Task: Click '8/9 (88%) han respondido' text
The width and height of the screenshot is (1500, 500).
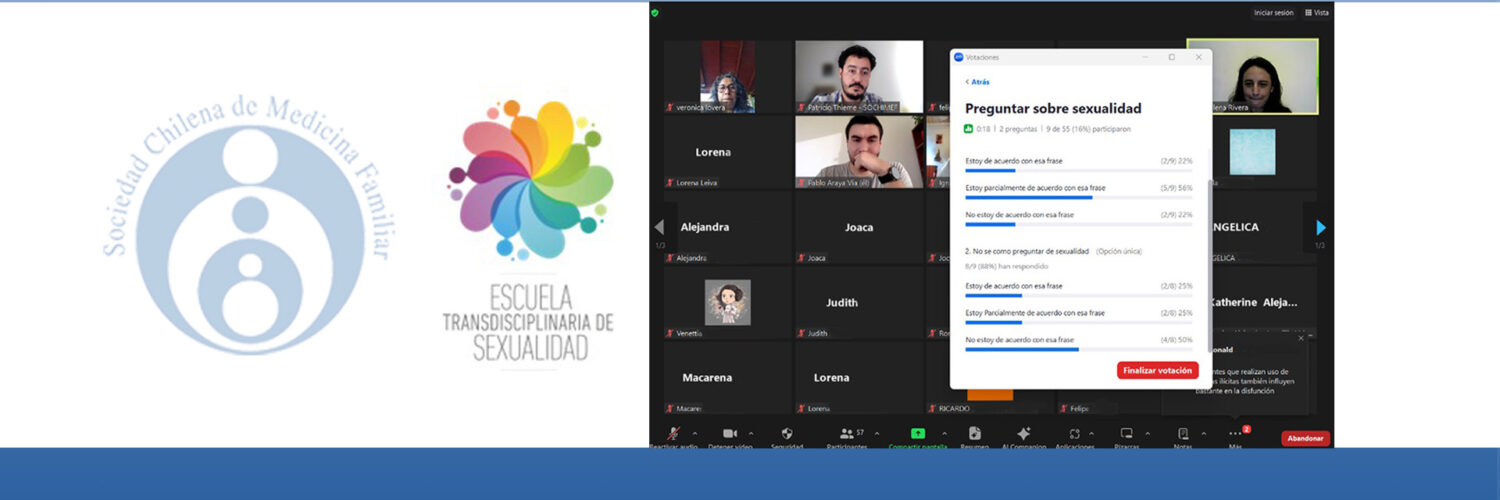Action: tap(1007, 267)
